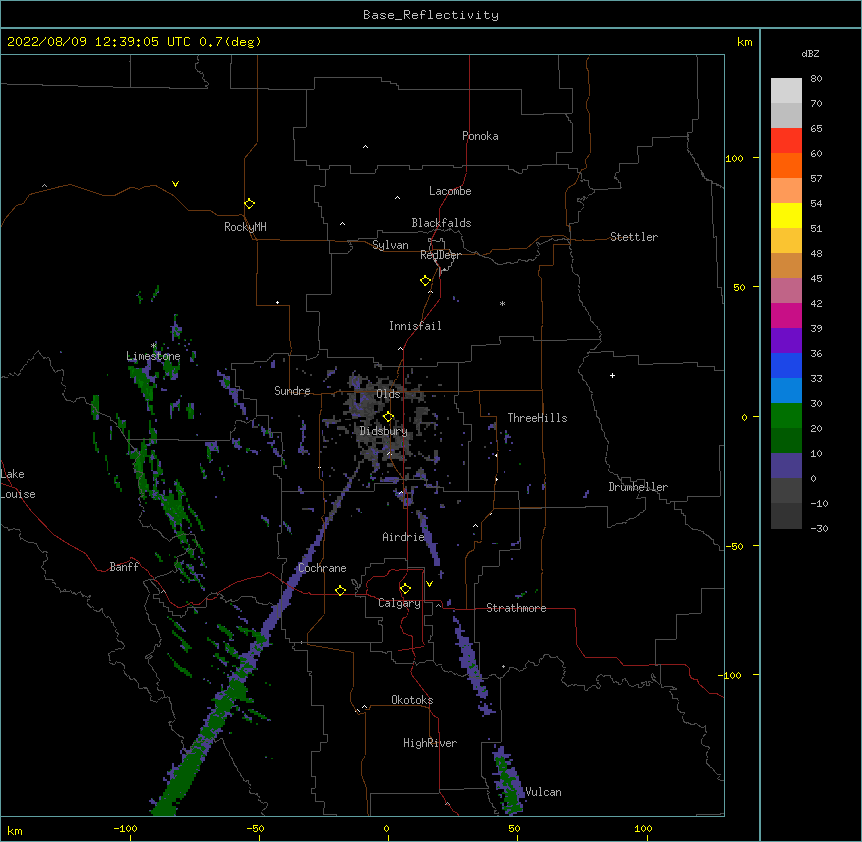
Task: Click the HighRiver label
Action: click(x=430, y=743)
